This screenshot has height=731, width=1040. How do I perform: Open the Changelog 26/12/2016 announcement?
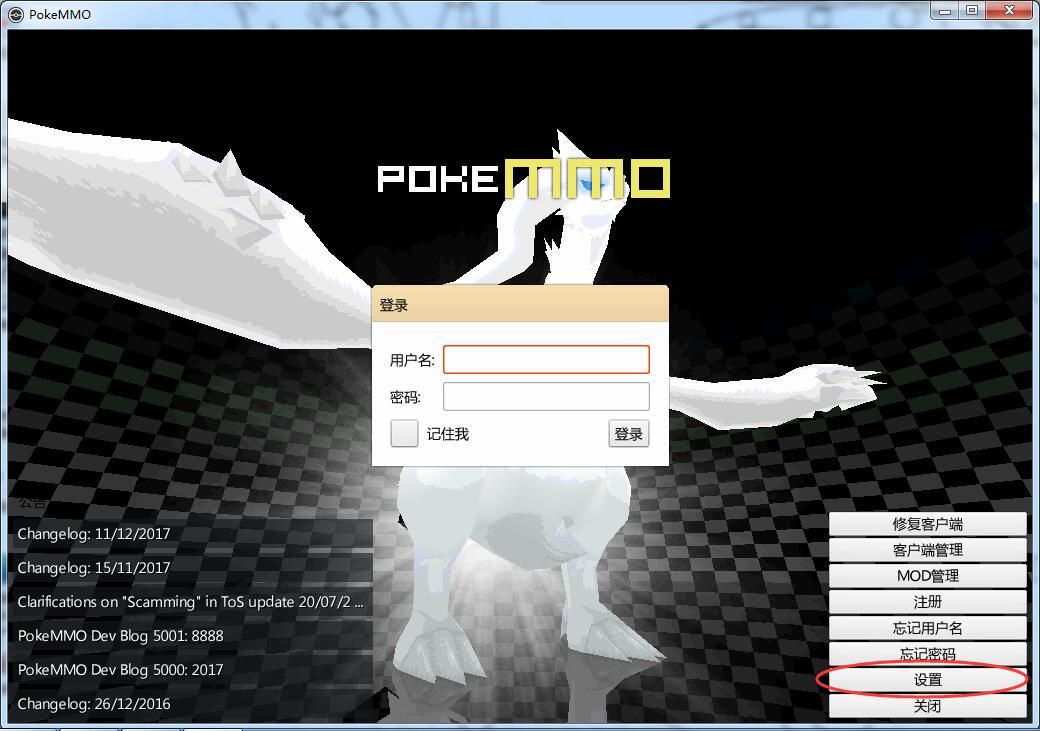pyautogui.click(x=94, y=703)
